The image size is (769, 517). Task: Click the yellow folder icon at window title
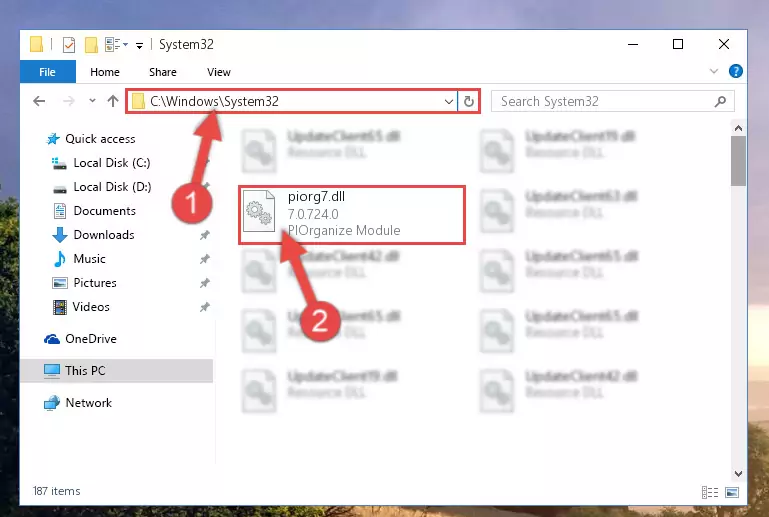[x=37, y=44]
